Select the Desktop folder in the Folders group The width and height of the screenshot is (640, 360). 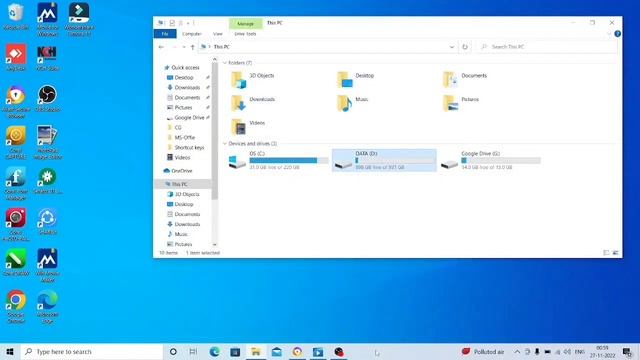point(356,80)
